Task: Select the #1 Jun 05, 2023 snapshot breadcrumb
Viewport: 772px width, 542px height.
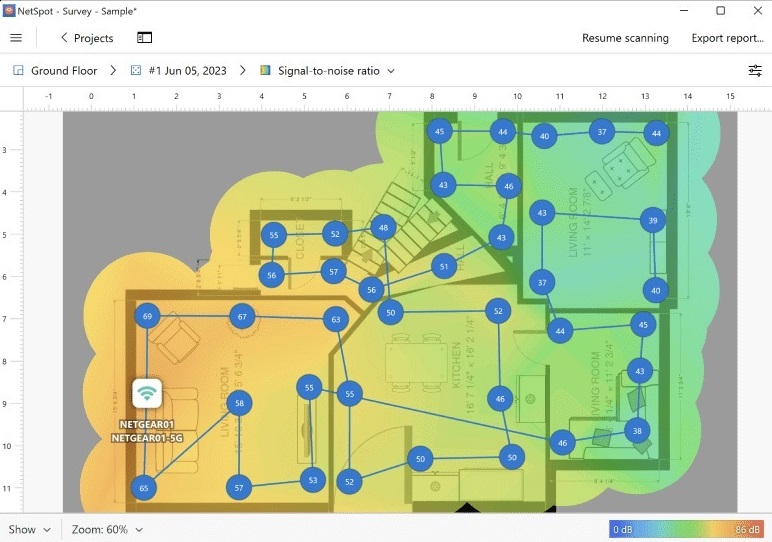Action: tap(187, 71)
